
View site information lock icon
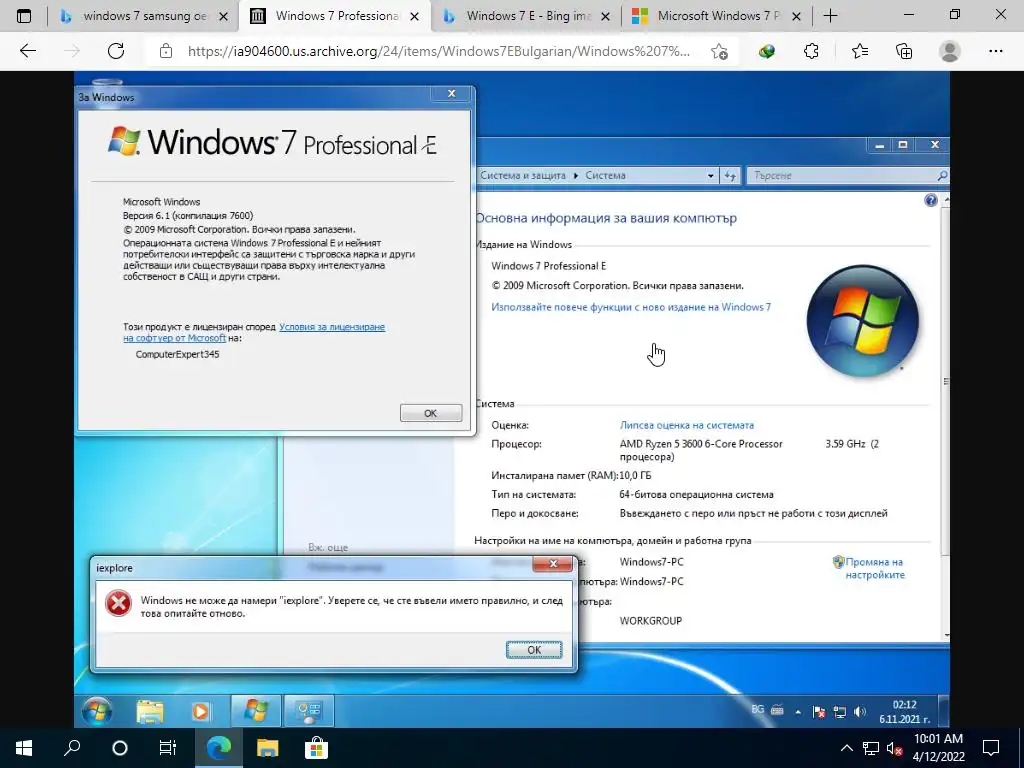click(x=166, y=51)
